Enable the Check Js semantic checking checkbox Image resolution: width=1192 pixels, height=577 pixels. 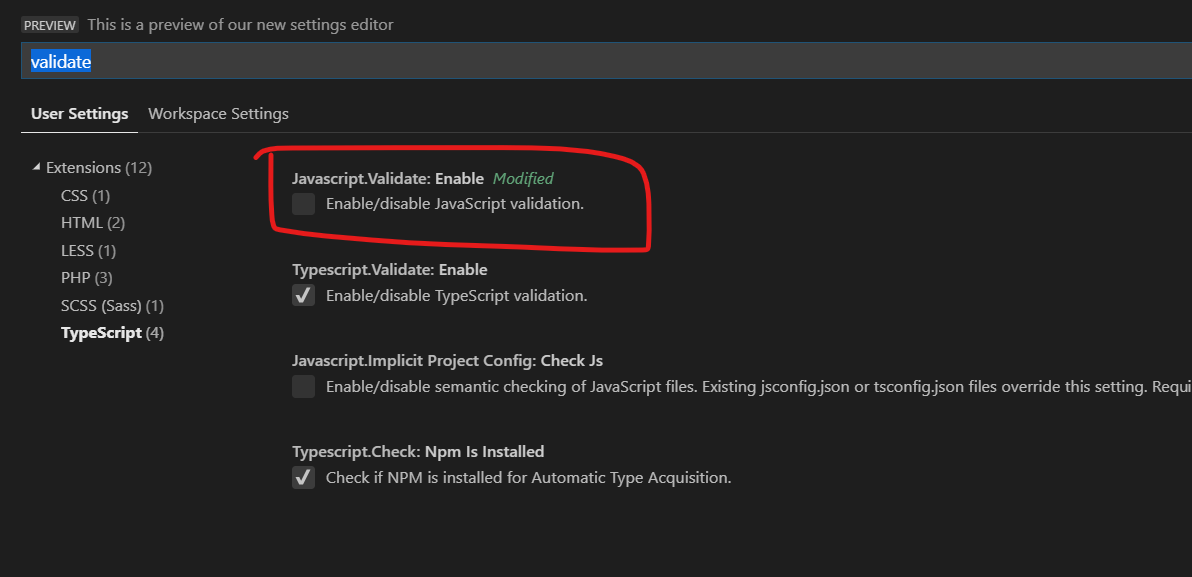click(x=303, y=386)
